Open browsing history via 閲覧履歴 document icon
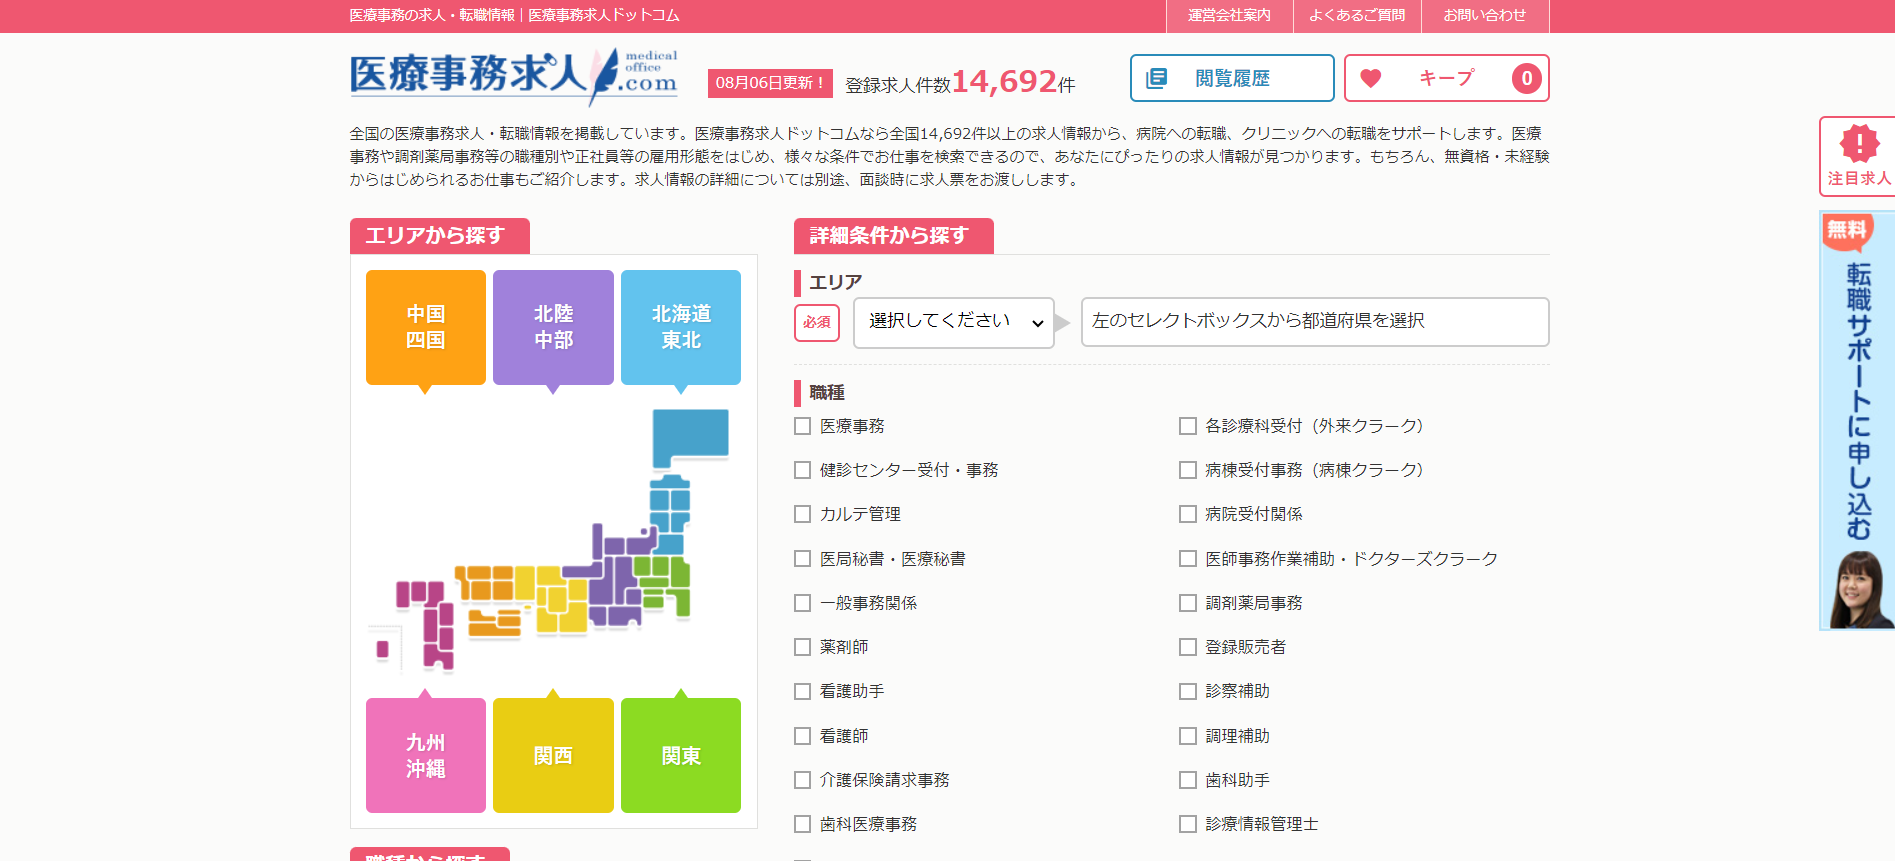1895x861 pixels. 1157,78
